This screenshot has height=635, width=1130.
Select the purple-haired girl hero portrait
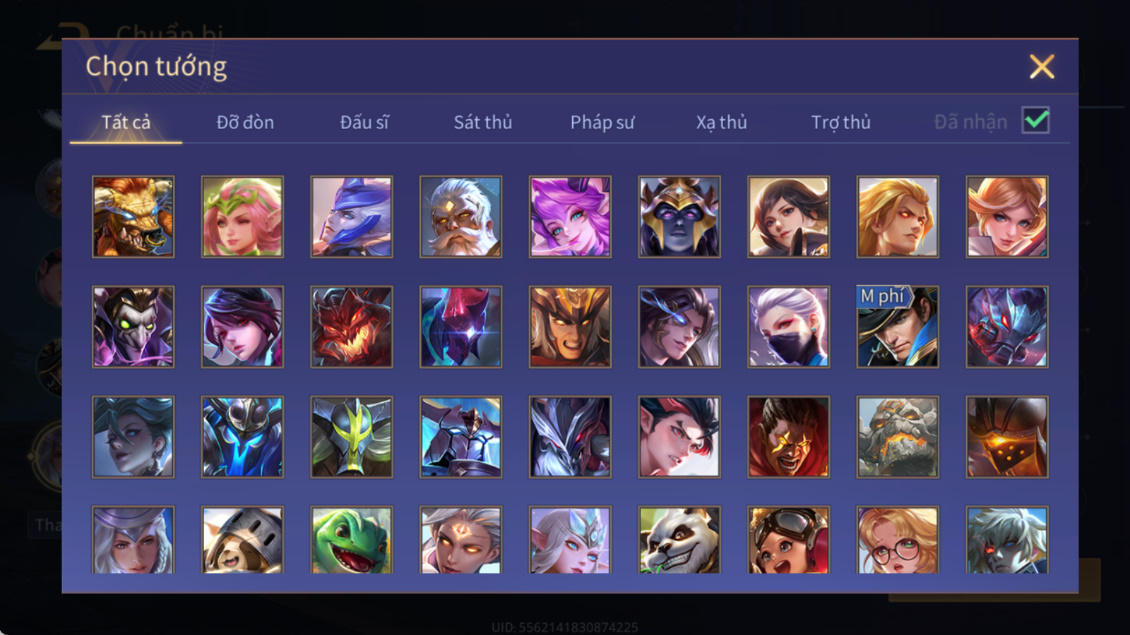coord(570,217)
